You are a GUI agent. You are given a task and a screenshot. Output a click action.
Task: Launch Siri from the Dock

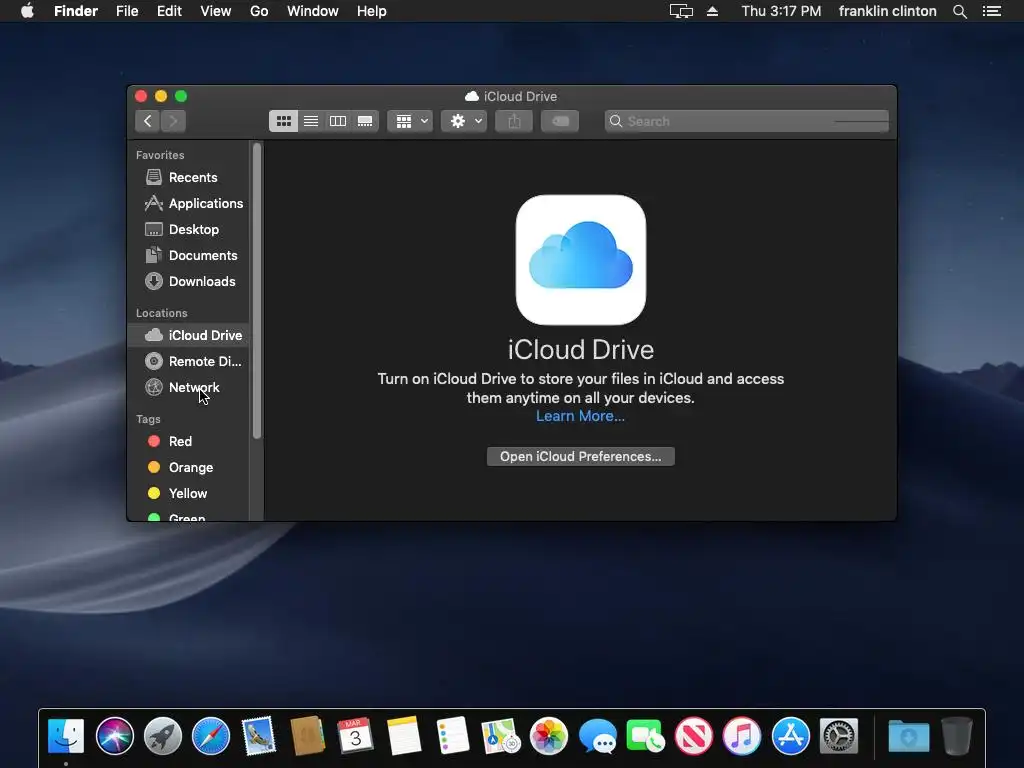tap(114, 736)
